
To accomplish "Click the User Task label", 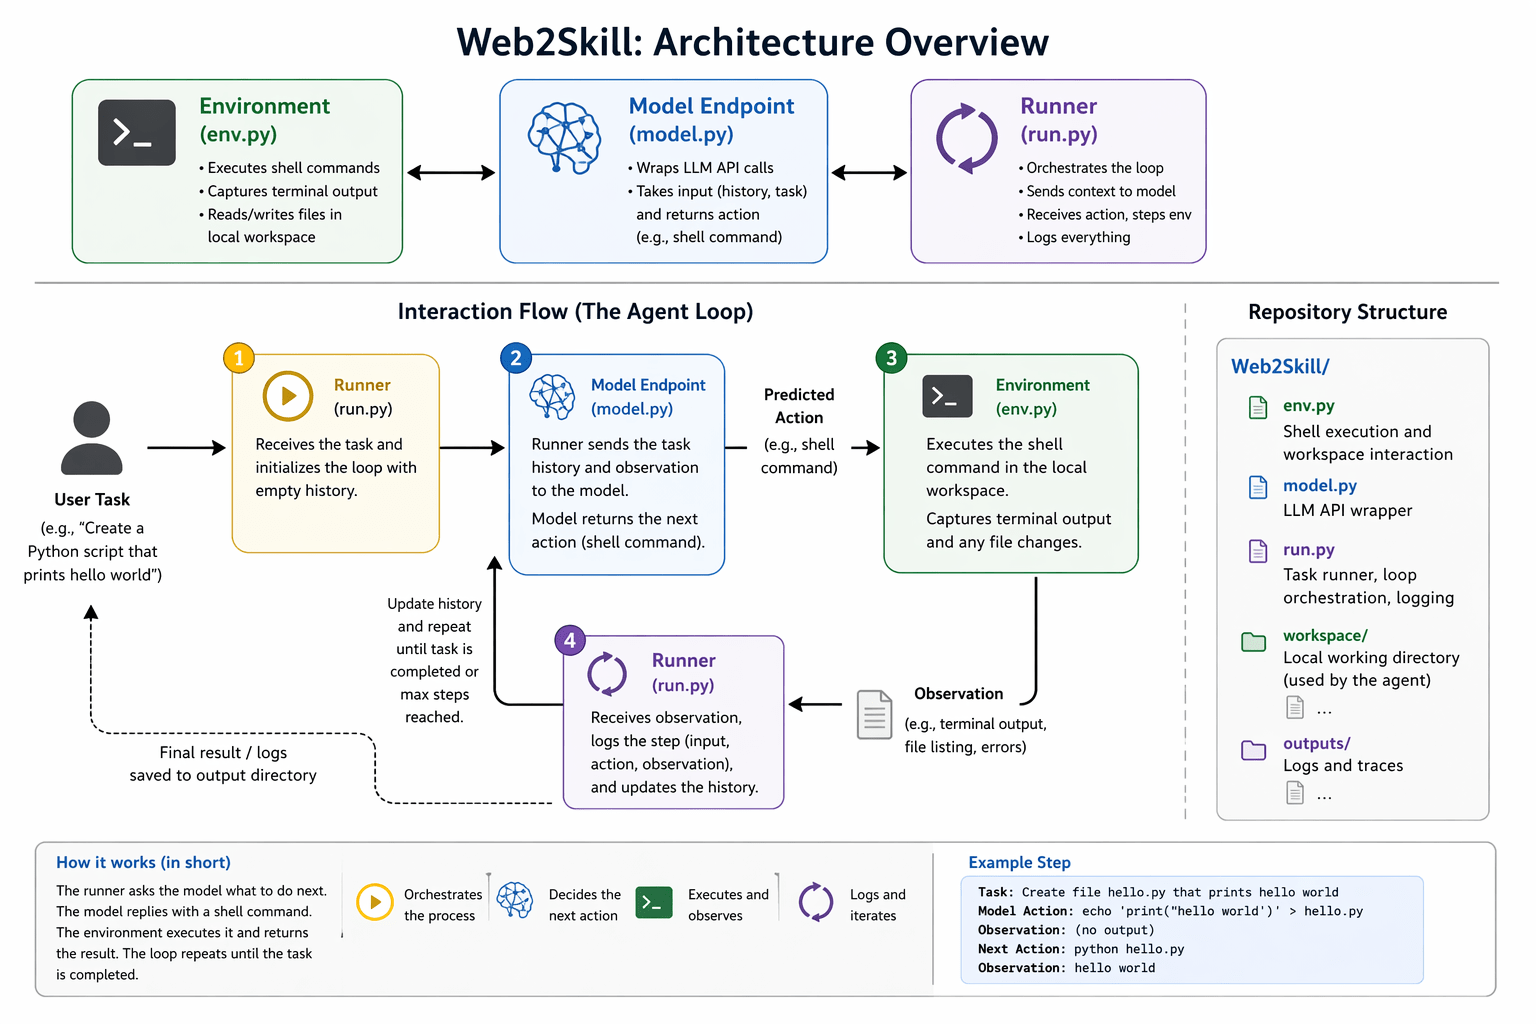I will pos(92,499).
